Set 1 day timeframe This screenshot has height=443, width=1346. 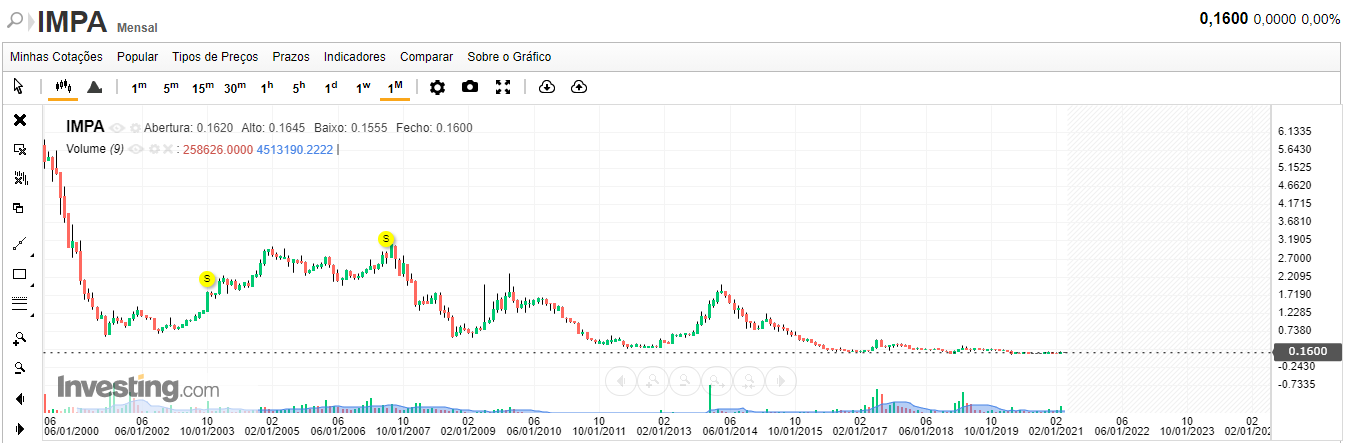coord(331,87)
